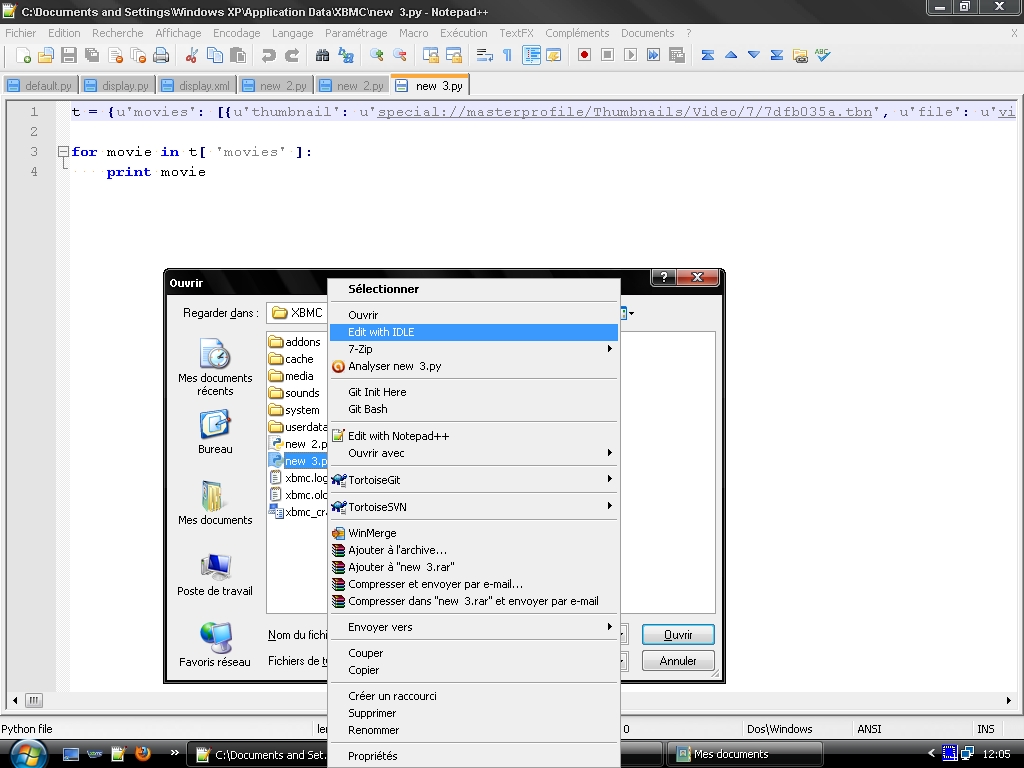
Task: Click the Stop macro recording icon
Action: pyautogui.click(x=607, y=56)
